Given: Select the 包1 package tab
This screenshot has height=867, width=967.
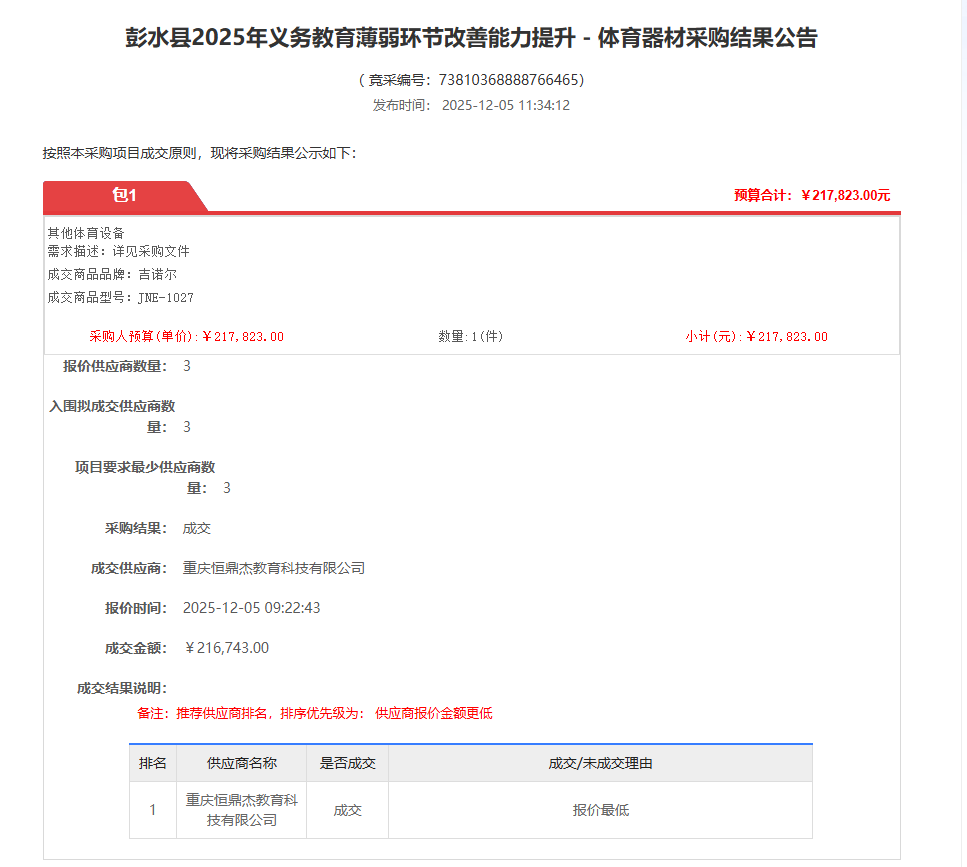Looking at the screenshot, I should point(124,196).
